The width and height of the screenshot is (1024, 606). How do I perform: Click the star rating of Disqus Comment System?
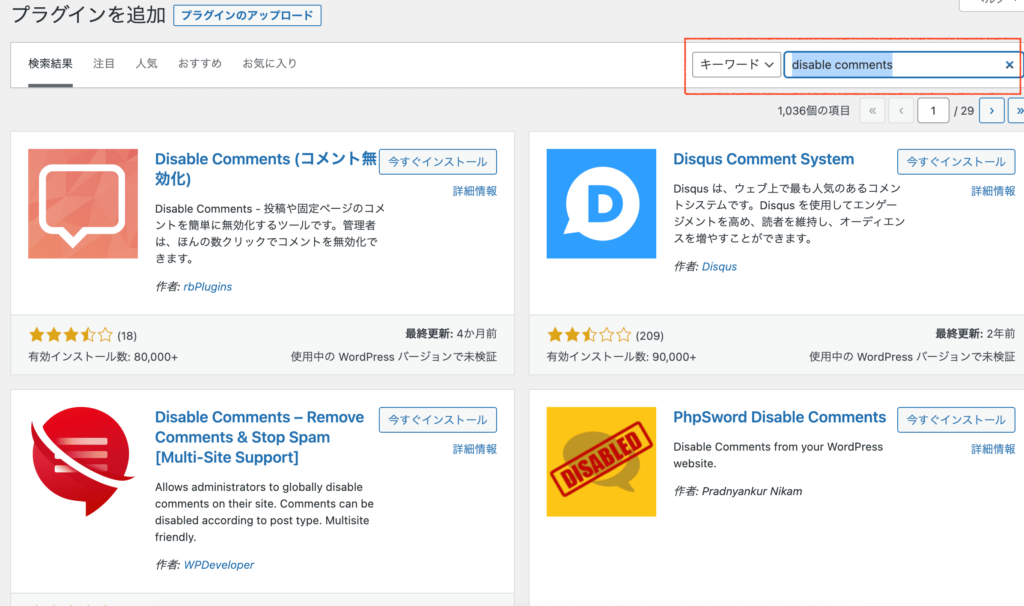[589, 336]
